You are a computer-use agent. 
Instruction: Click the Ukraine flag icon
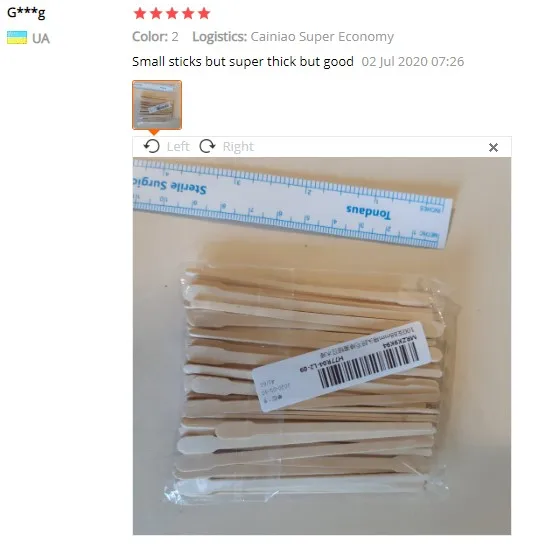(x=17, y=38)
